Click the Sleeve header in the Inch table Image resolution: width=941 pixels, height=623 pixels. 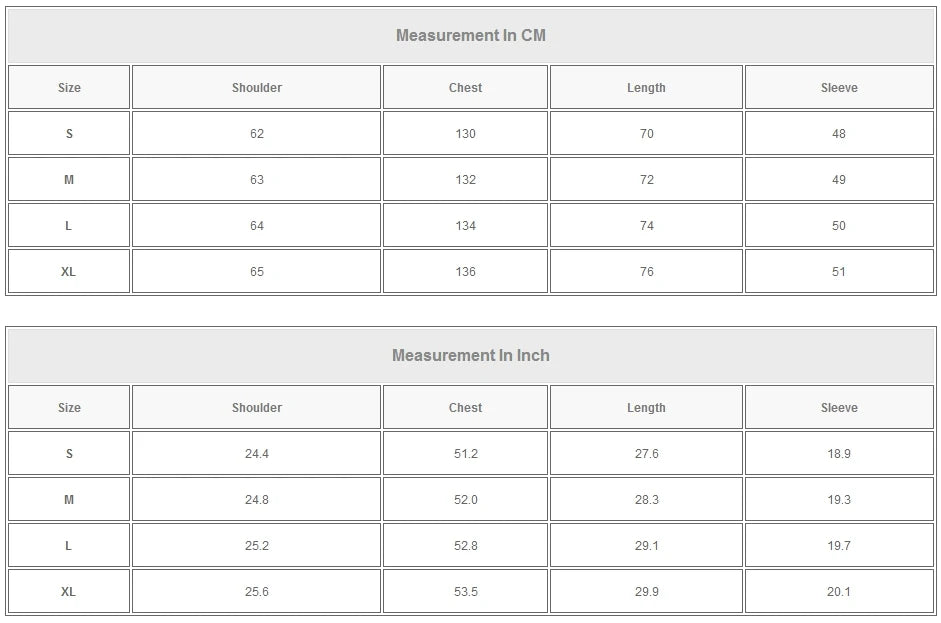[x=839, y=408]
